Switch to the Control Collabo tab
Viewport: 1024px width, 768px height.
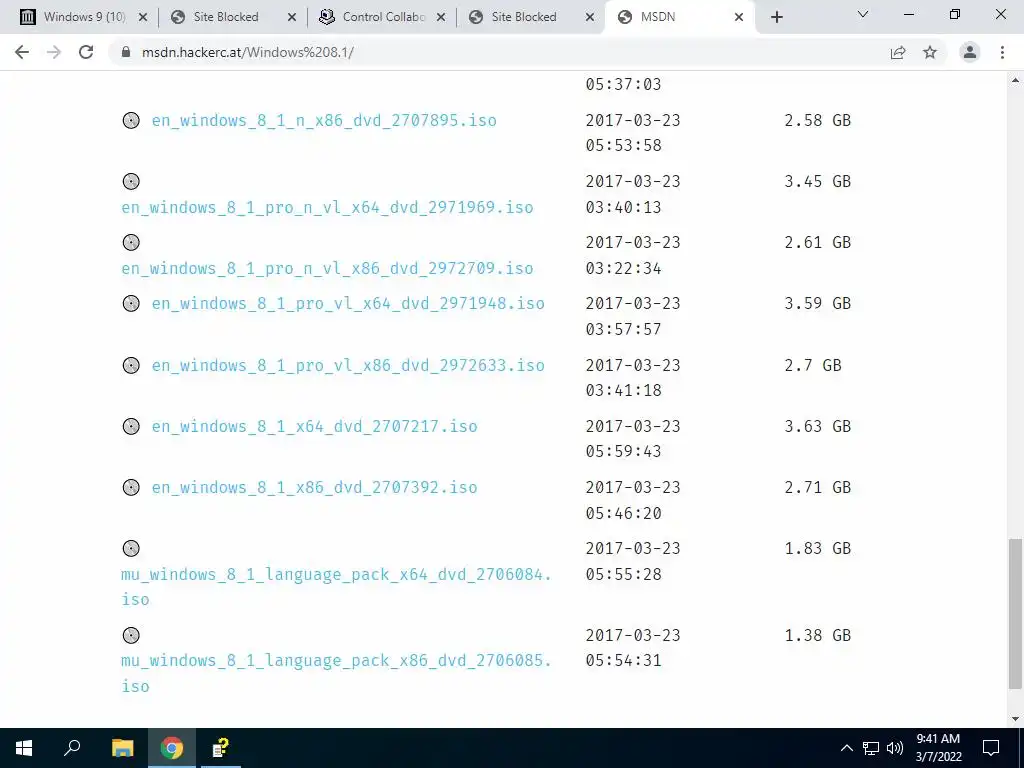383,17
